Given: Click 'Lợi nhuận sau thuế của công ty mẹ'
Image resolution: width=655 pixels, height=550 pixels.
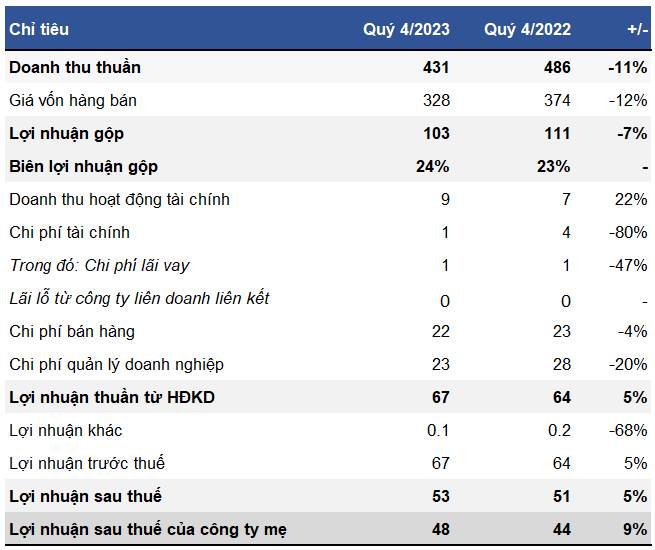Looking at the screenshot, I should pos(148,529).
